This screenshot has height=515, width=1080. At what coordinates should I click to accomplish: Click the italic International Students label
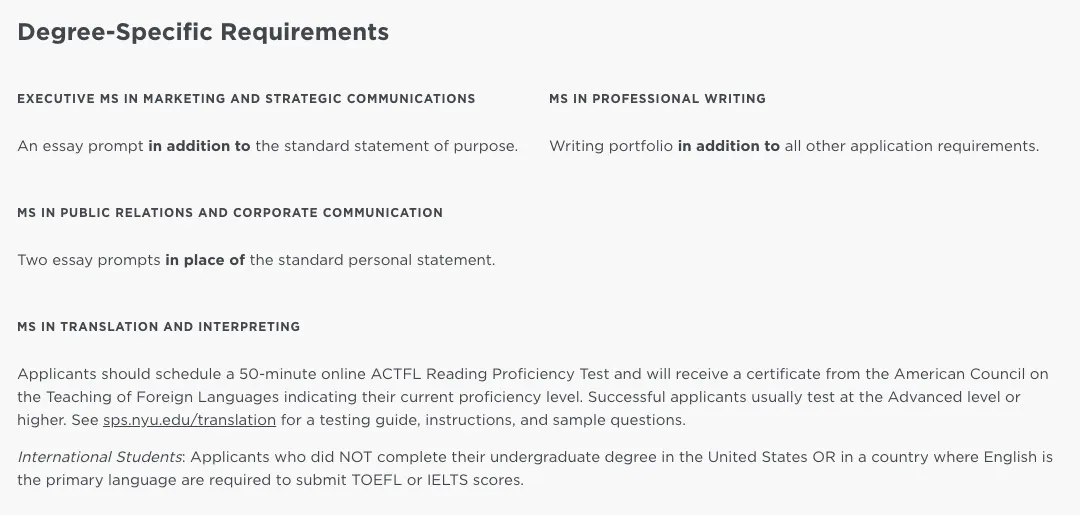pos(99,457)
